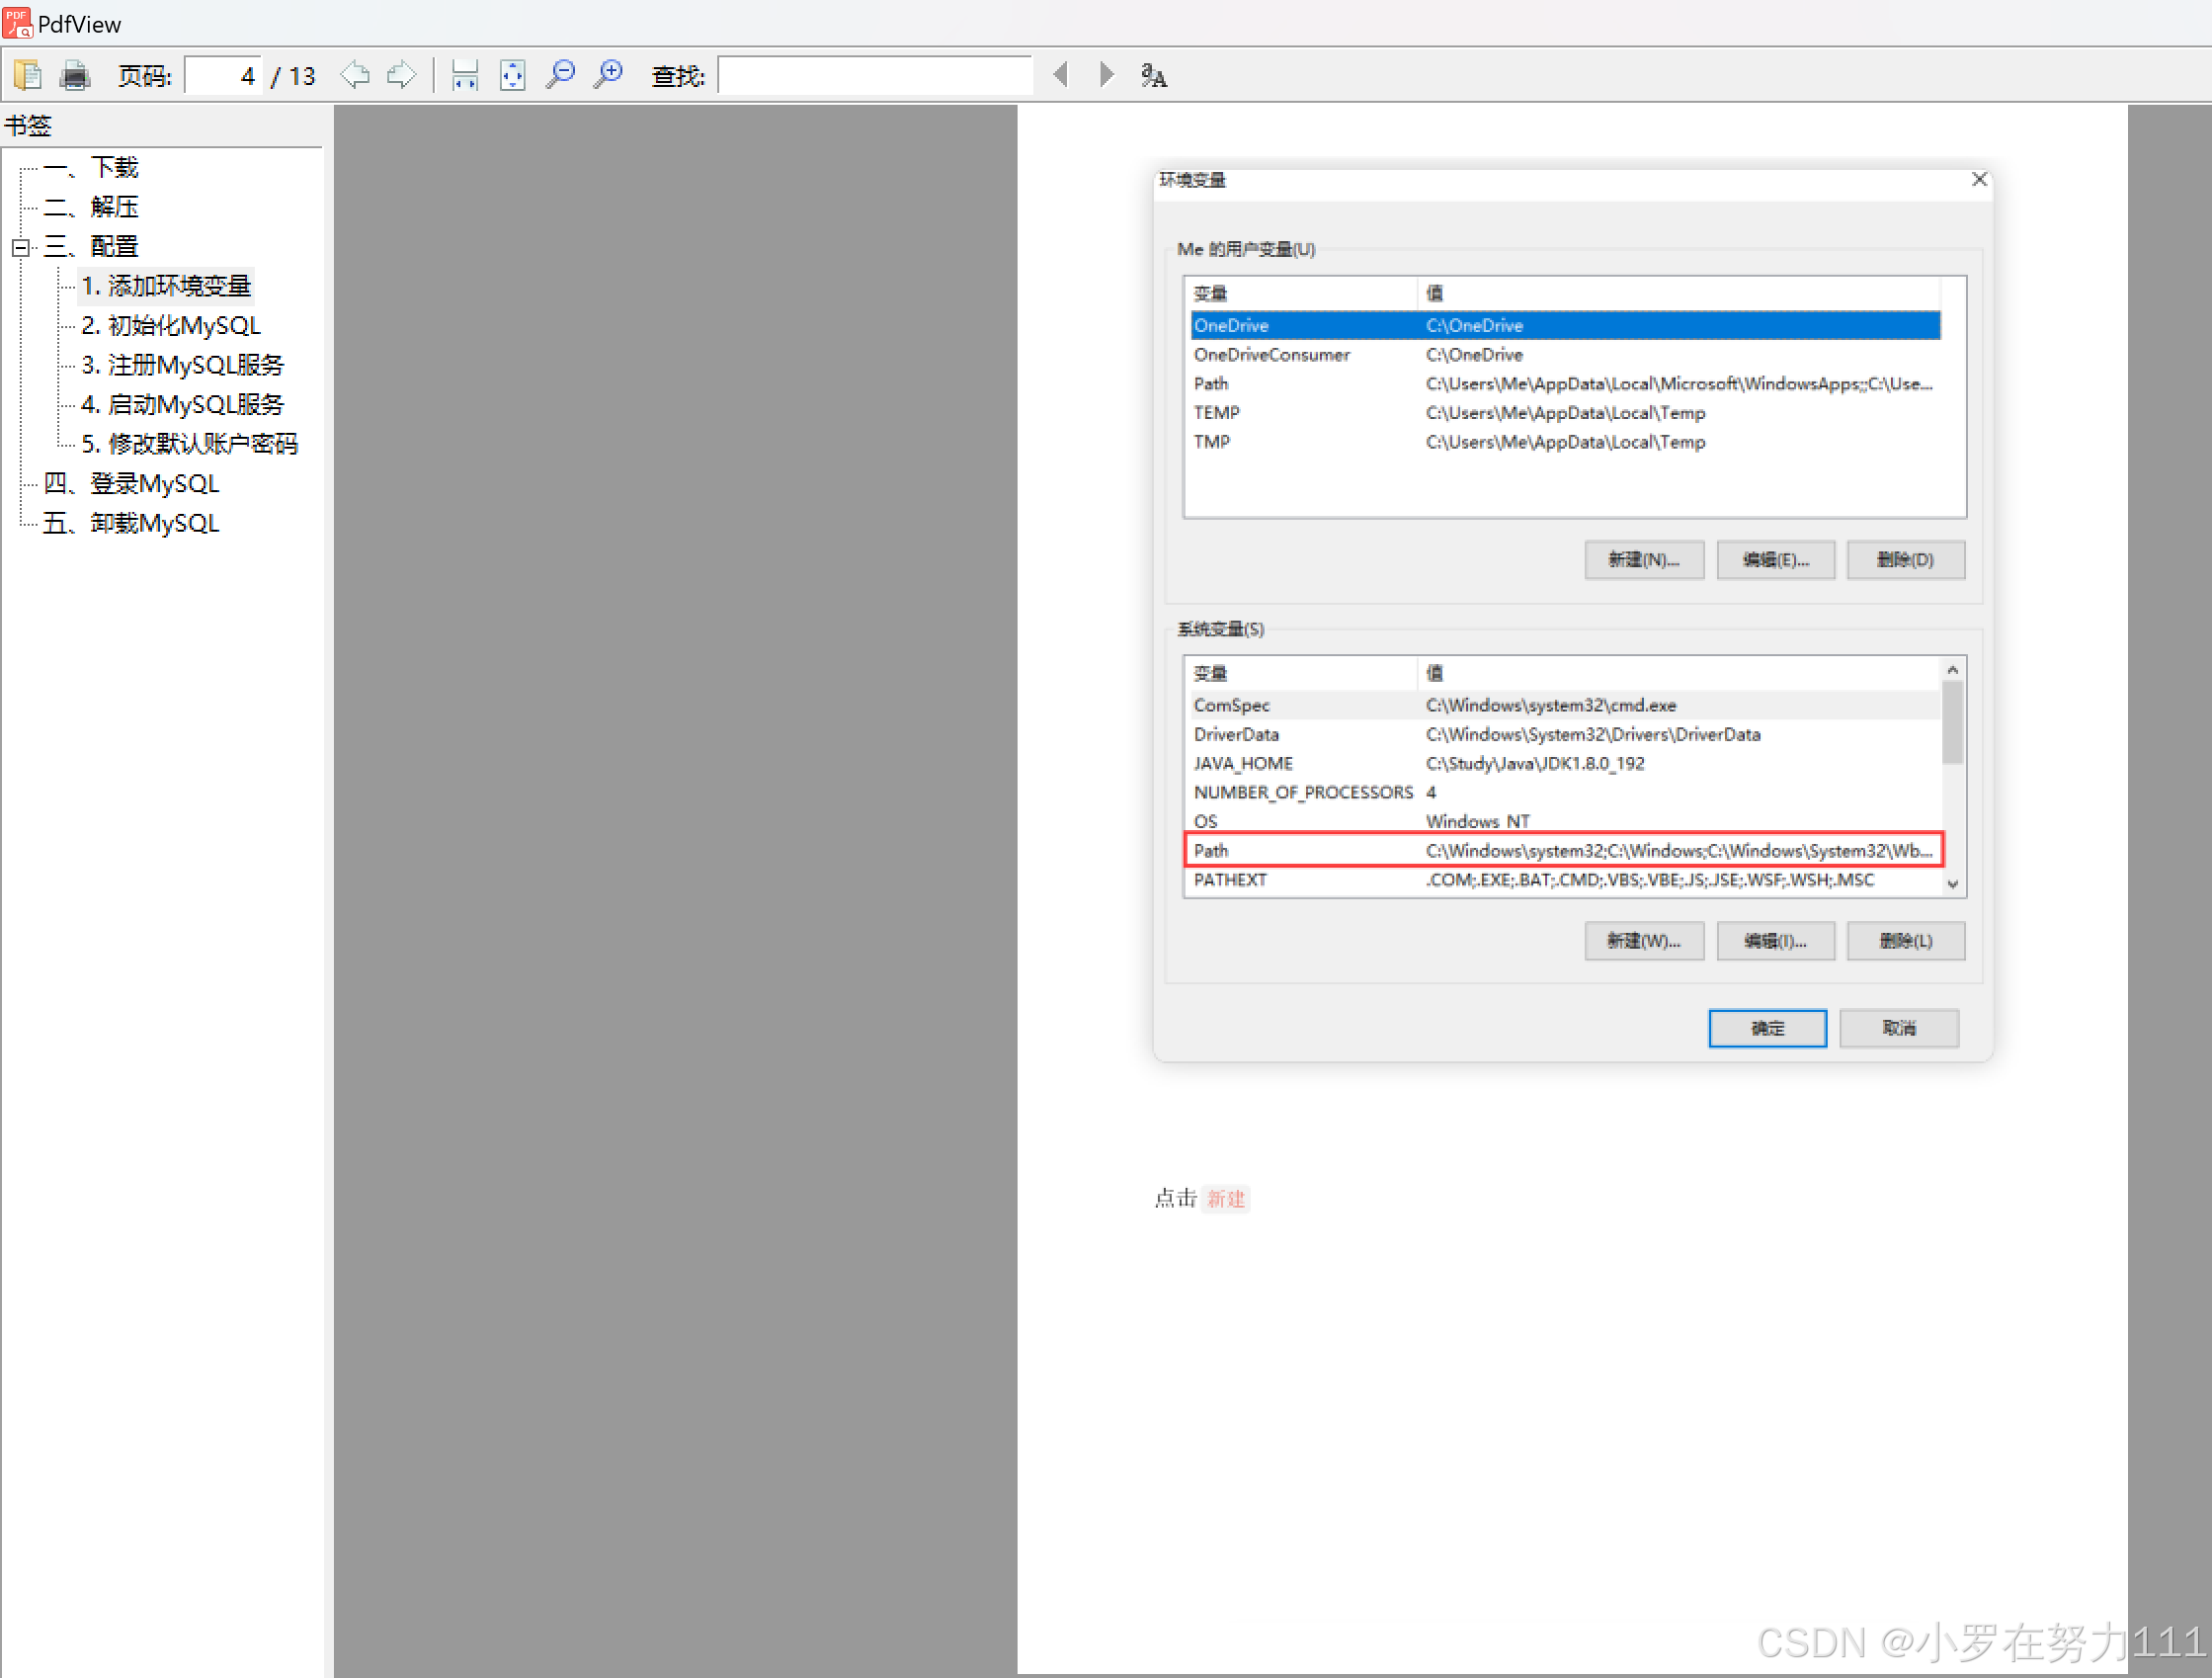The image size is (2212, 1678).
Task: Find next search match arrow
Action: [1106, 75]
